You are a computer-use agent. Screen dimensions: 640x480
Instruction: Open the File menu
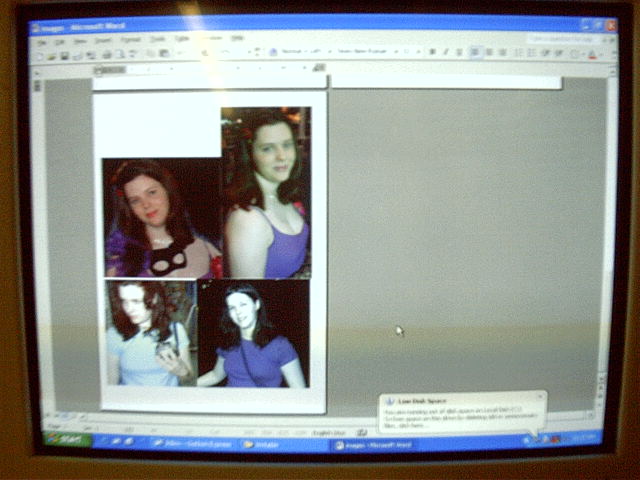click(42, 42)
